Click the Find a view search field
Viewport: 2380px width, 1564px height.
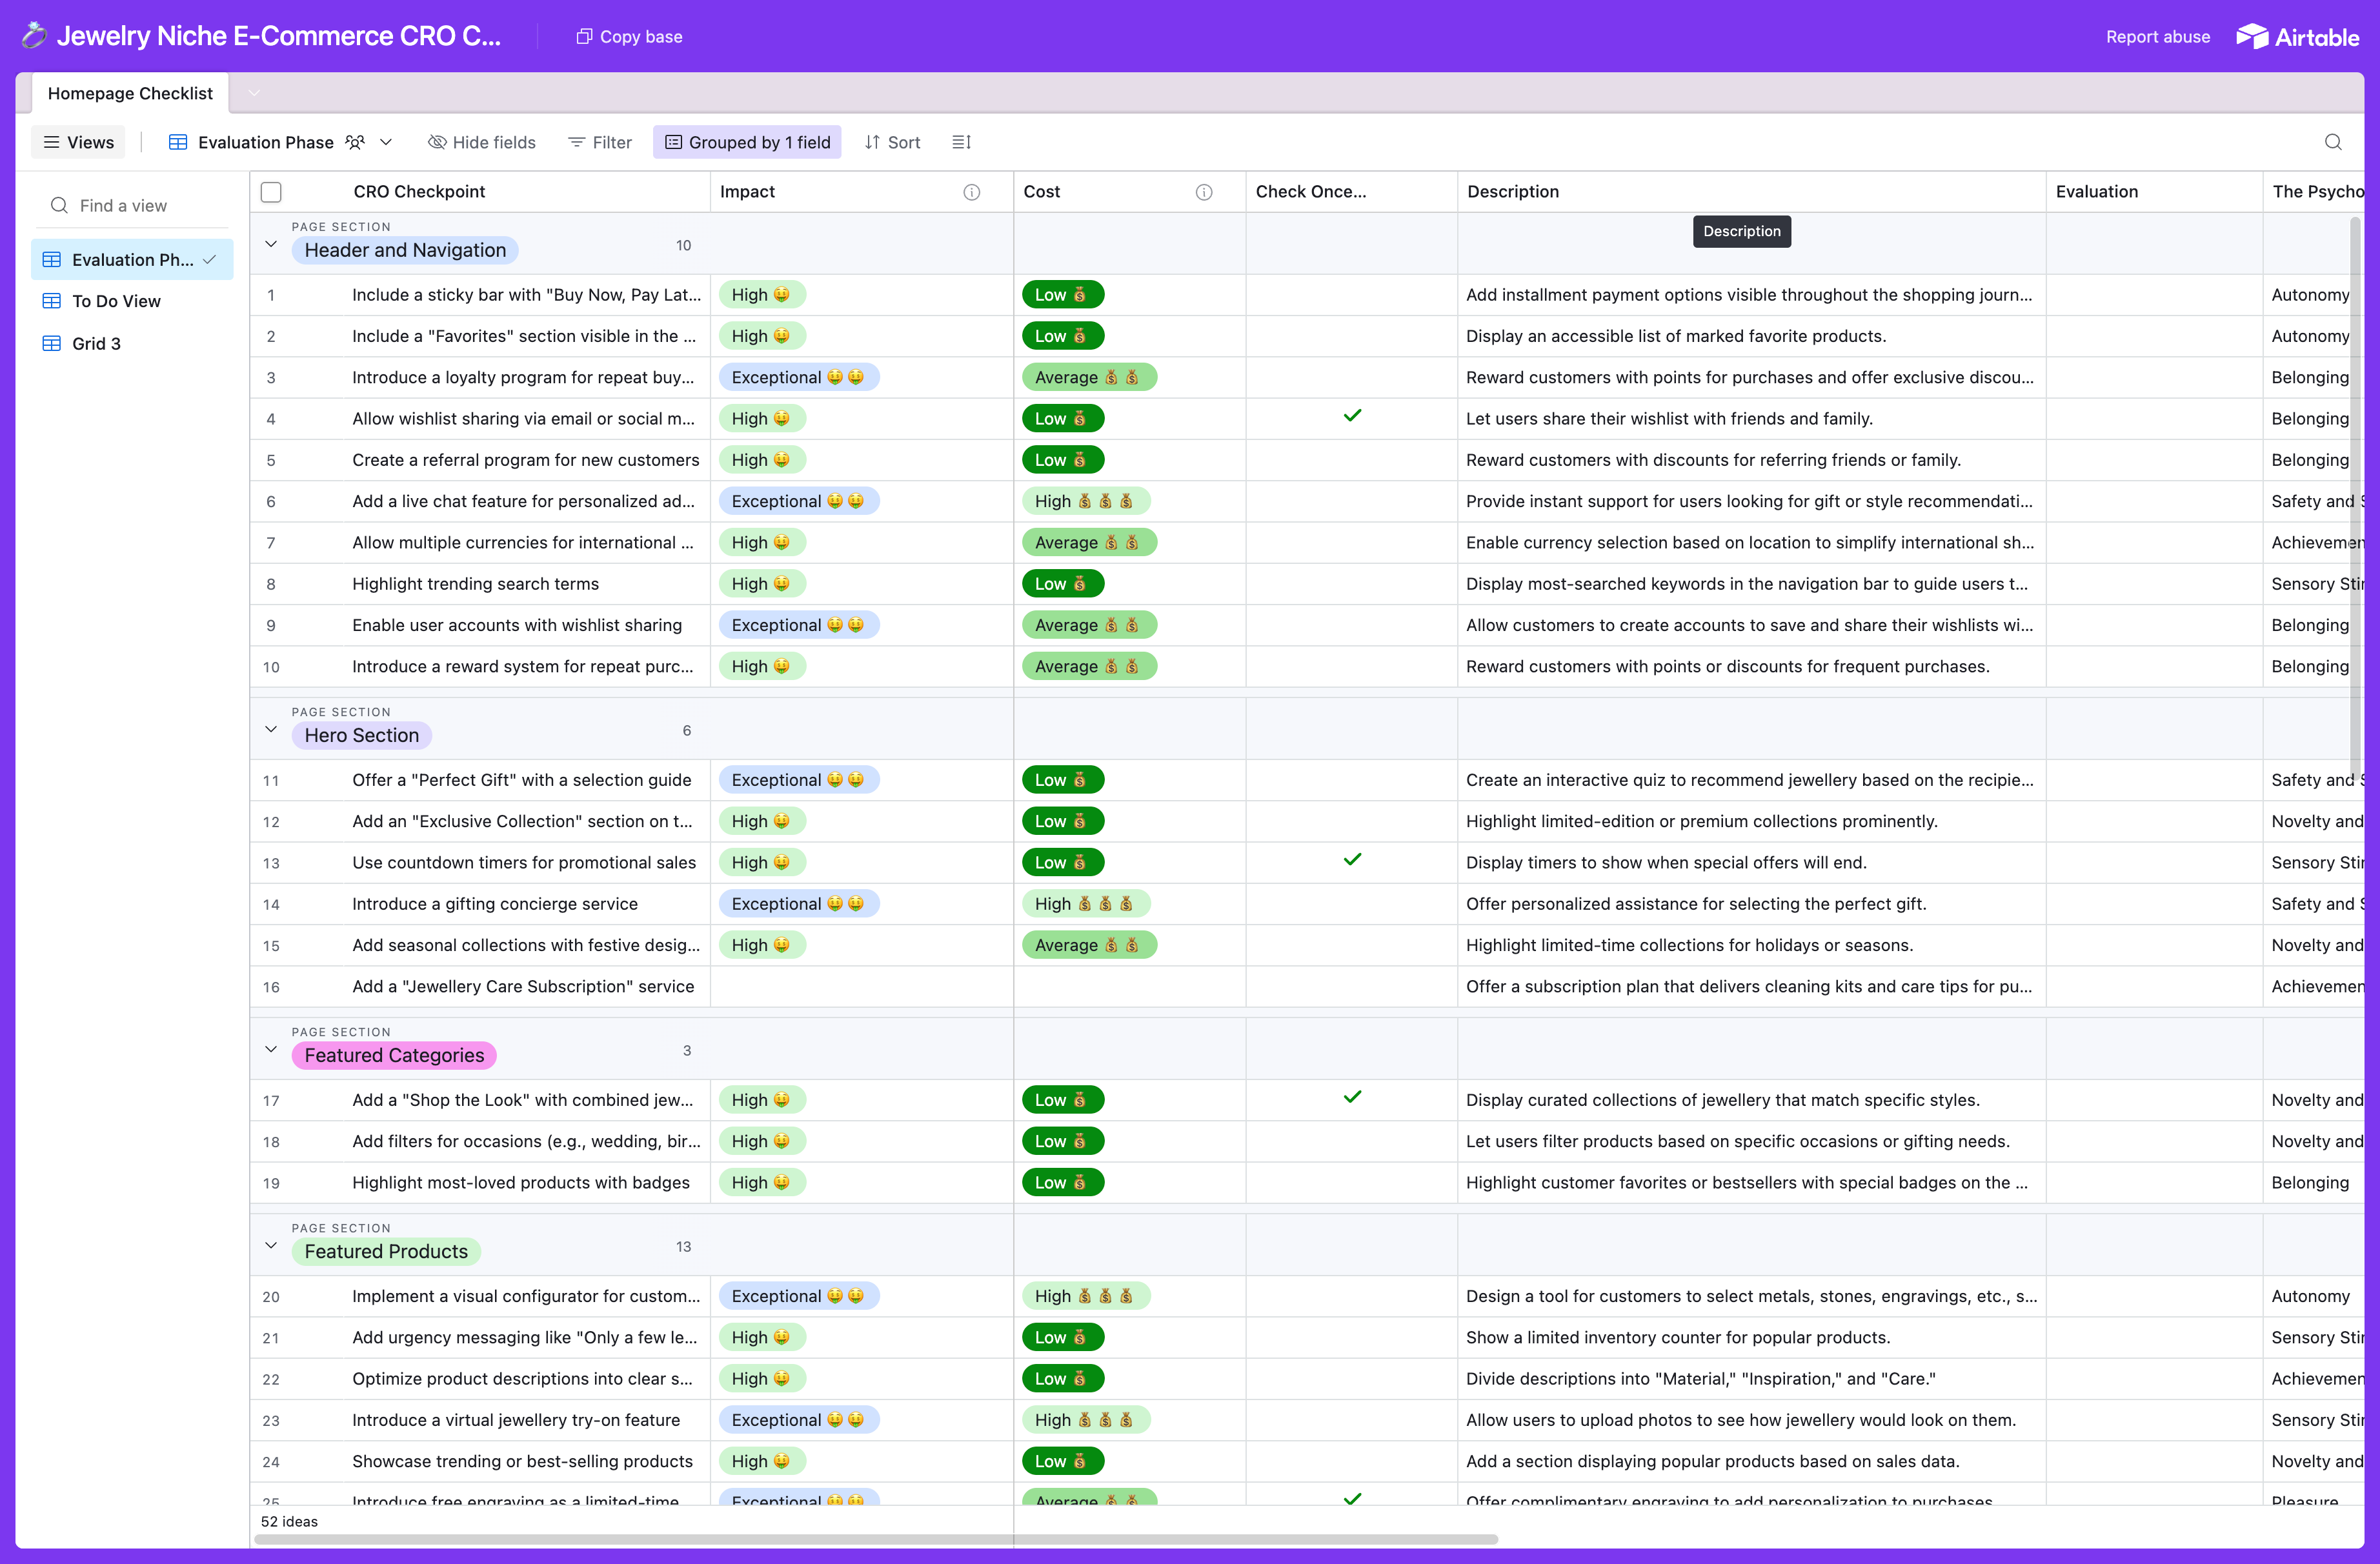tap(132, 205)
